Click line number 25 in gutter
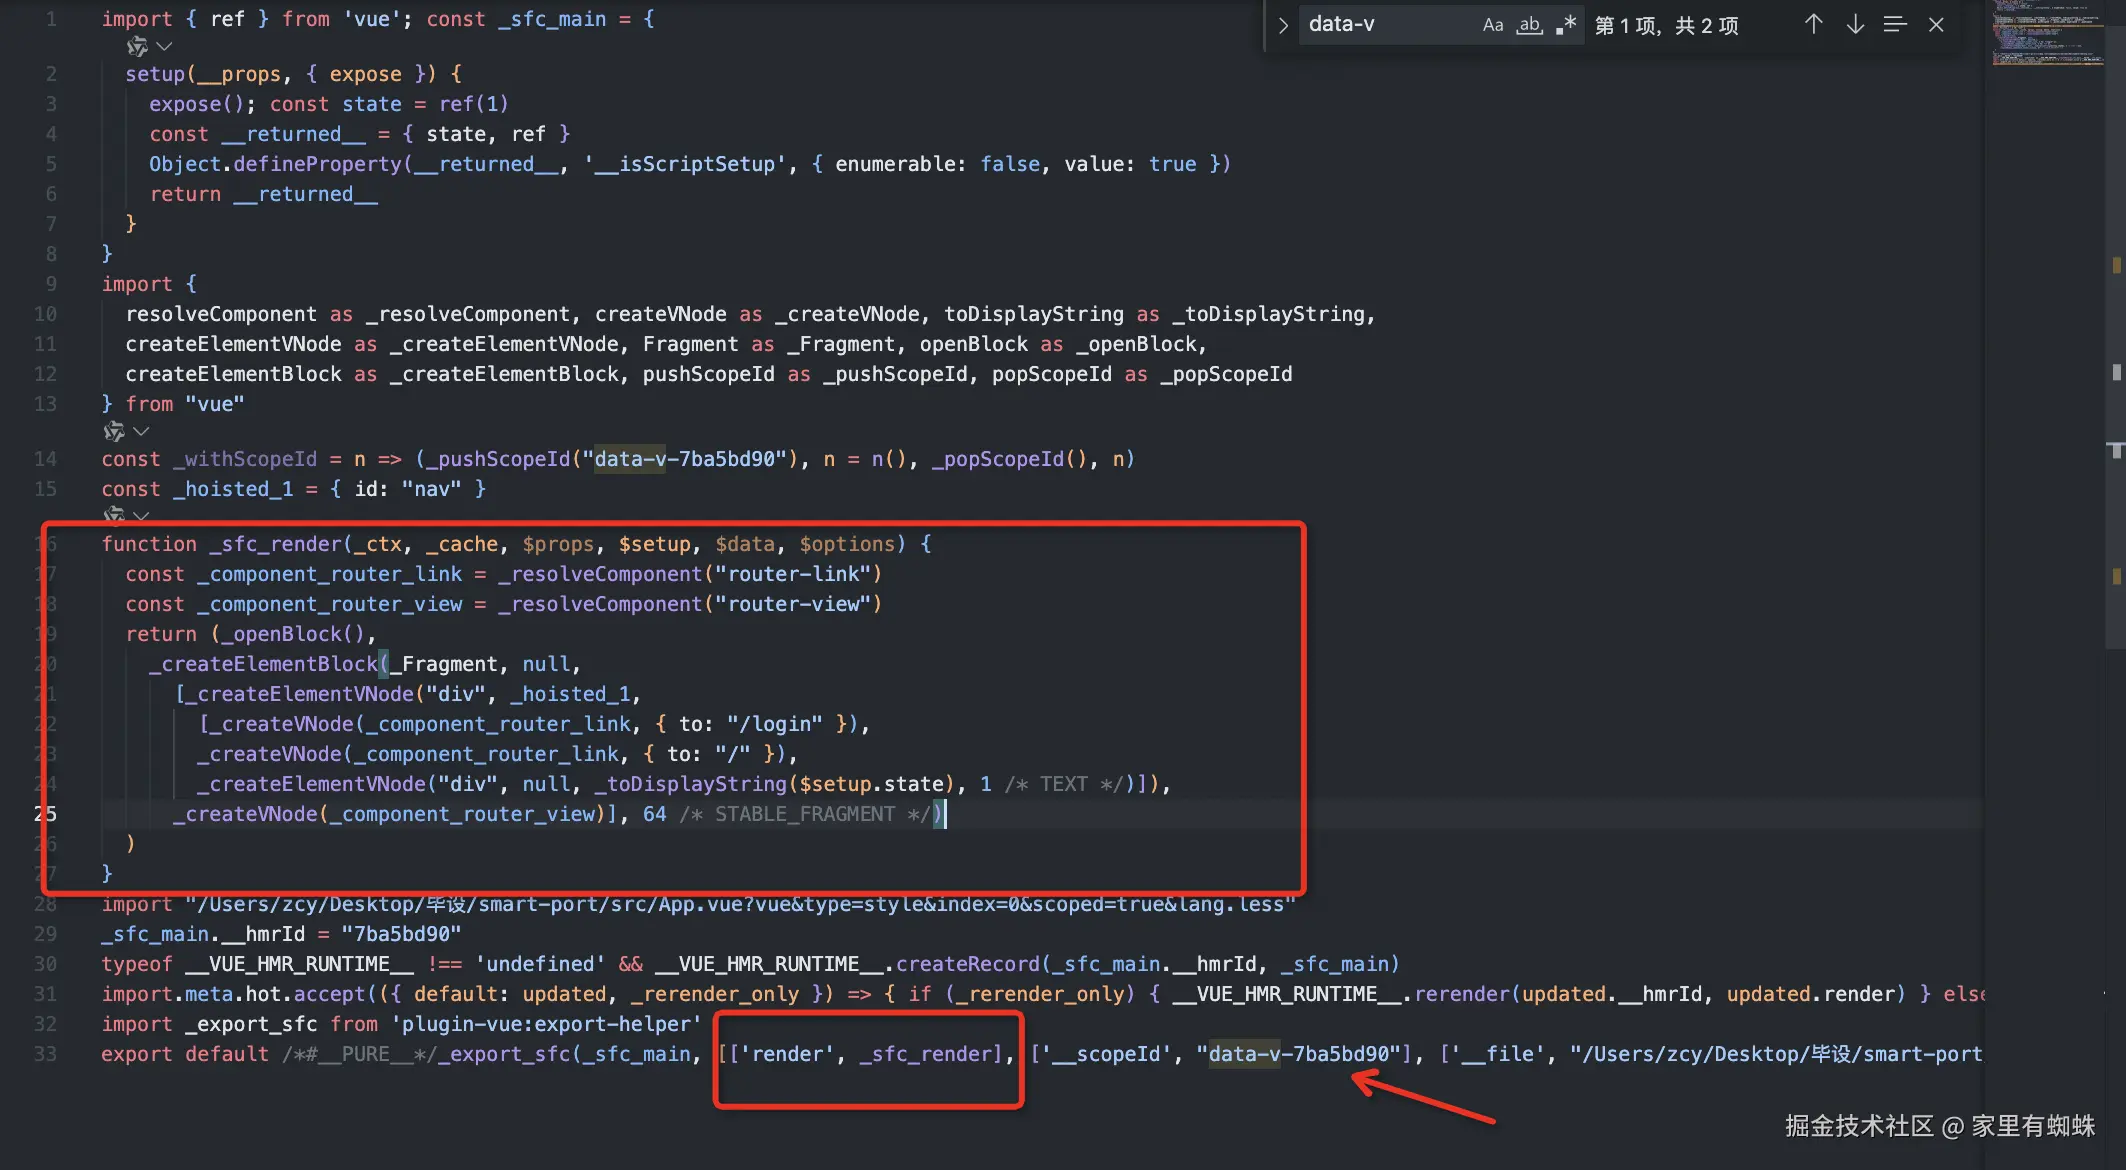 45,814
